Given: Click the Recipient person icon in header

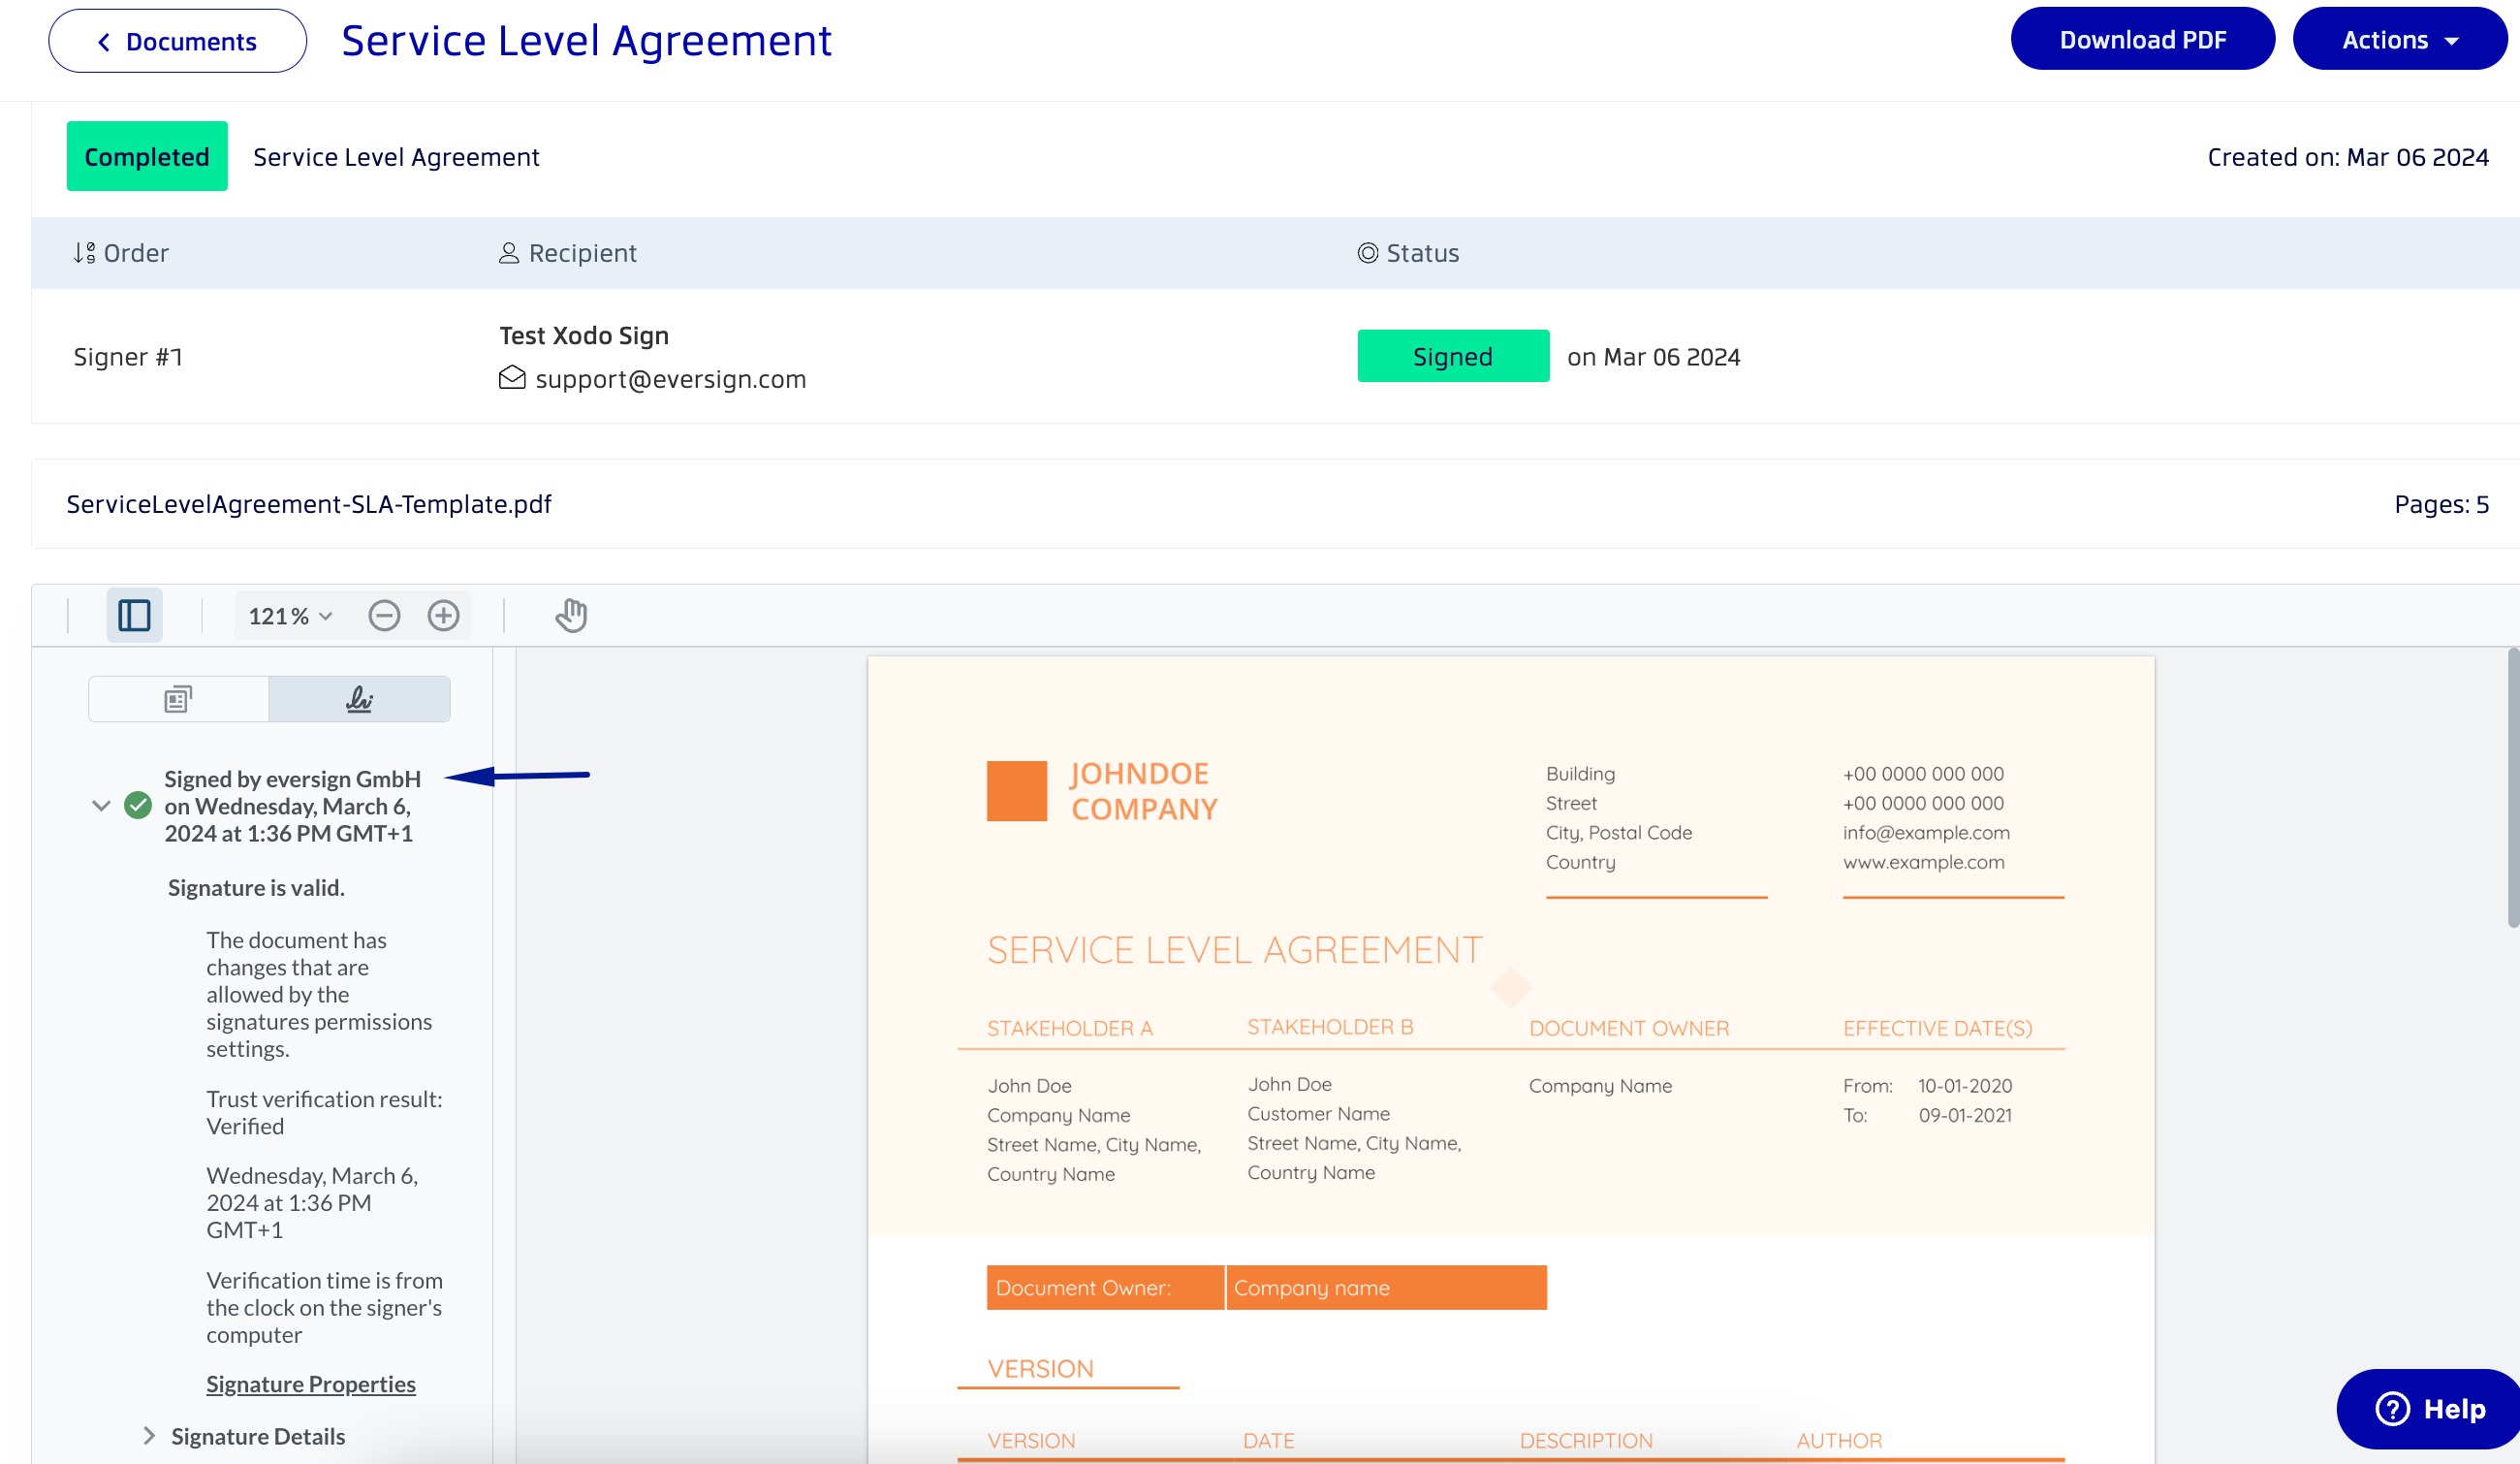Looking at the screenshot, I should coord(509,253).
